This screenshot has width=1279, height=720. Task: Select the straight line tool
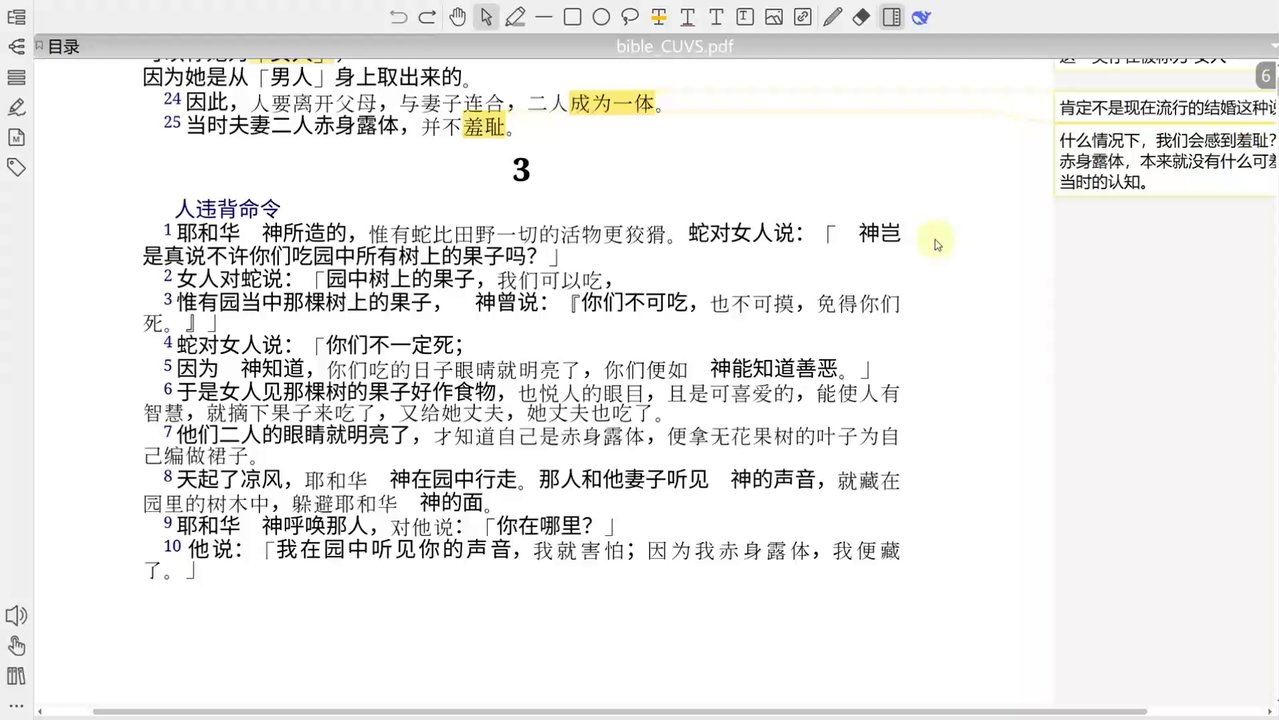[544, 17]
